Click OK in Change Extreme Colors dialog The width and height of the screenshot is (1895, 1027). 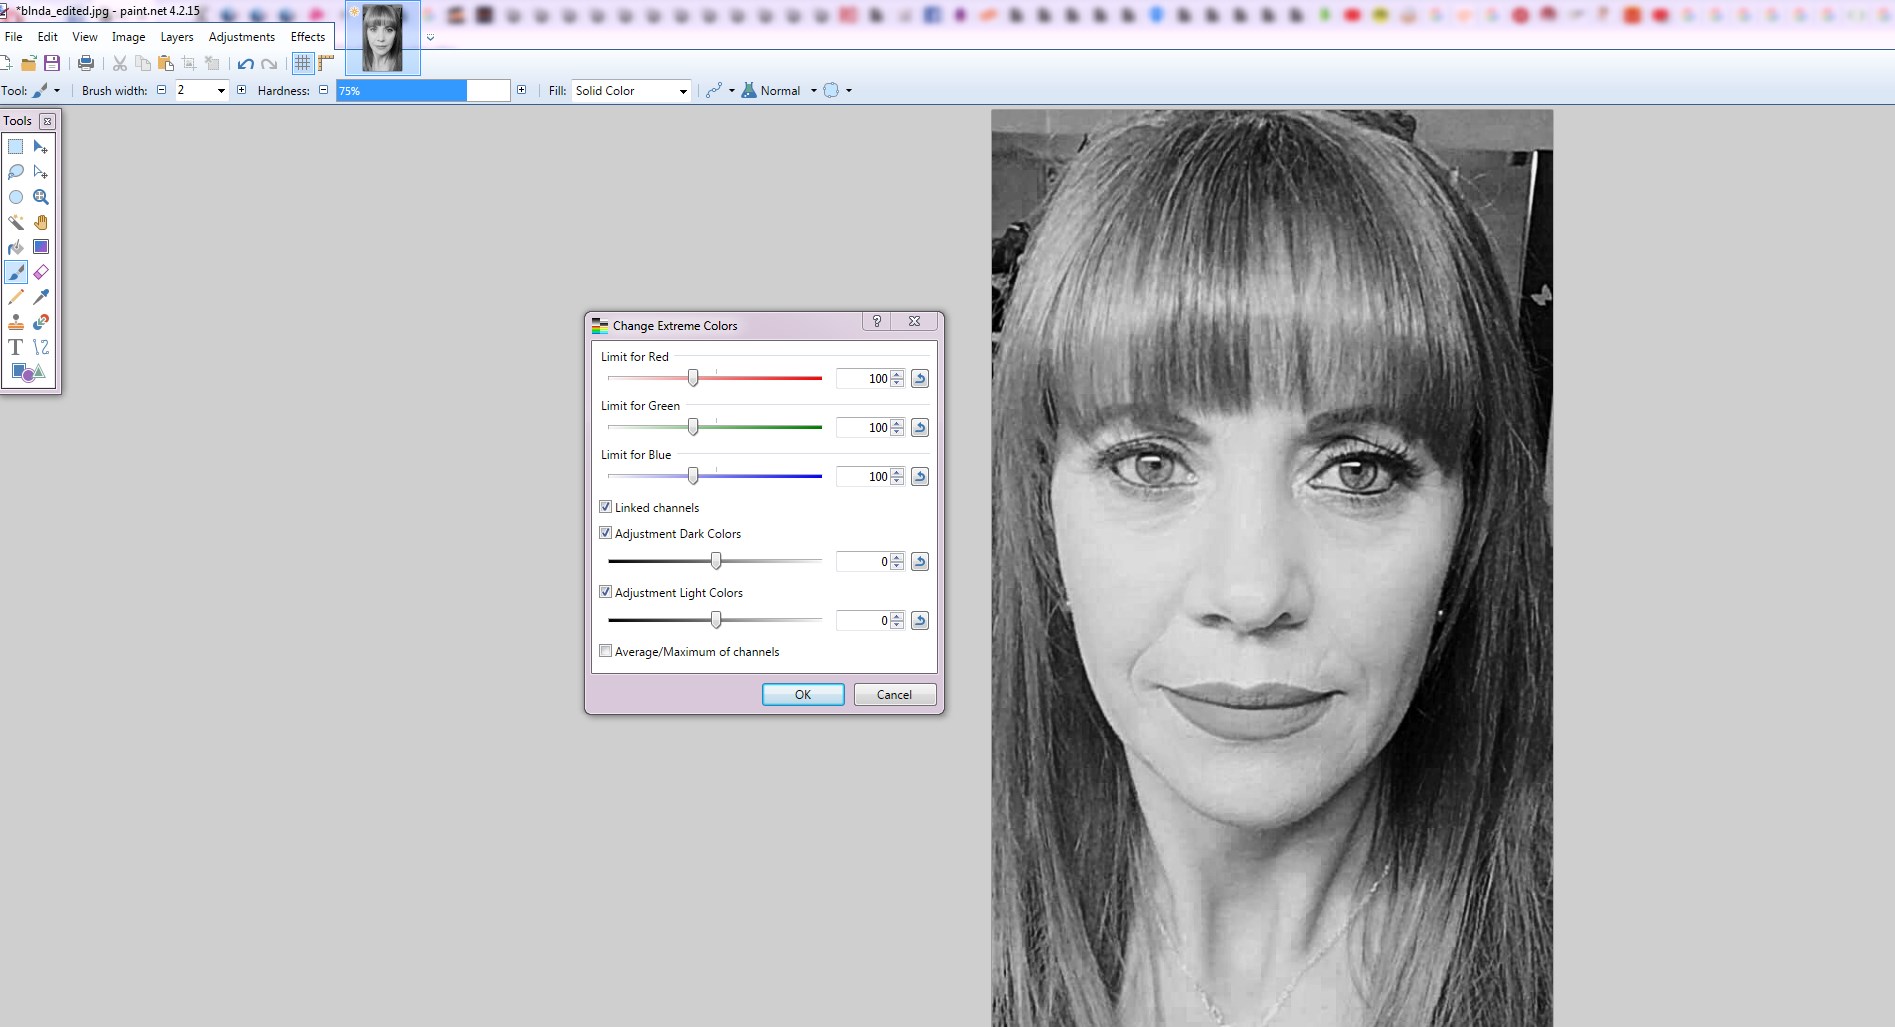pyautogui.click(x=803, y=695)
